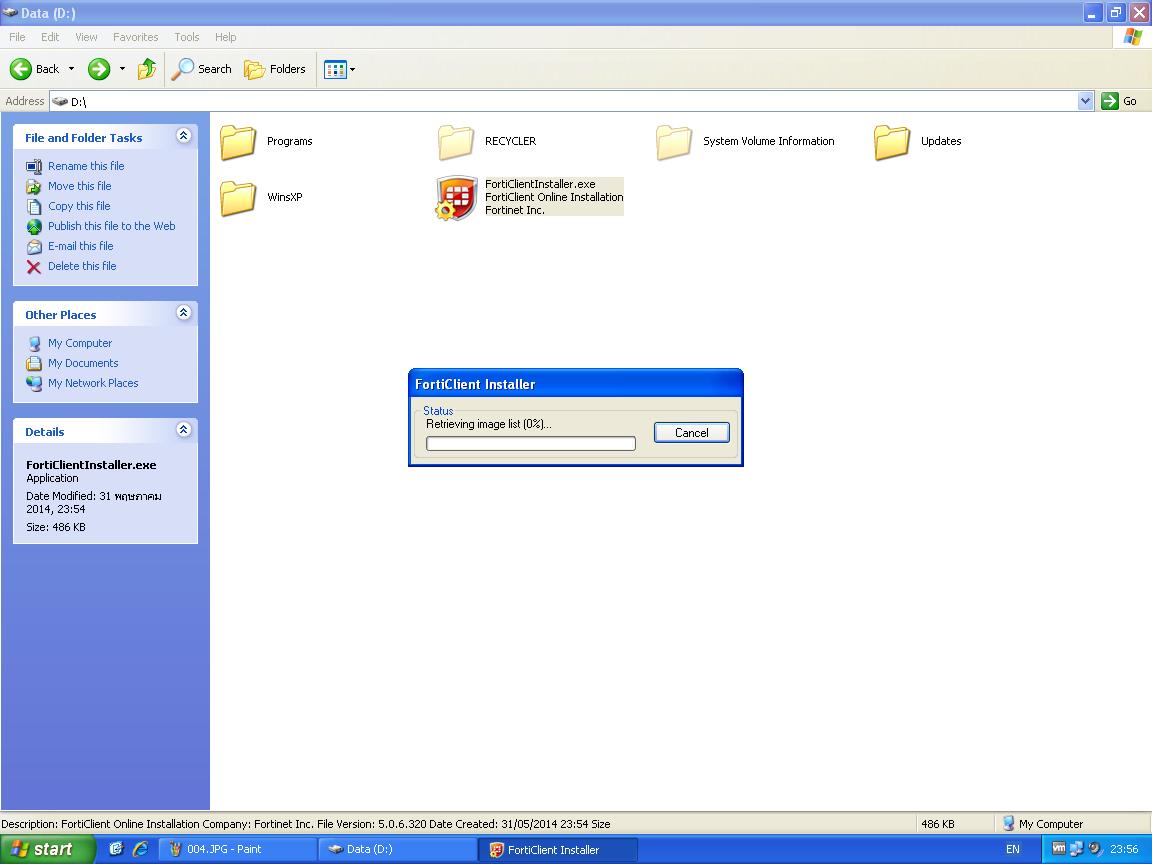The height and width of the screenshot is (864, 1152).
Task: Click Move this file link
Action: pyautogui.click(x=79, y=186)
